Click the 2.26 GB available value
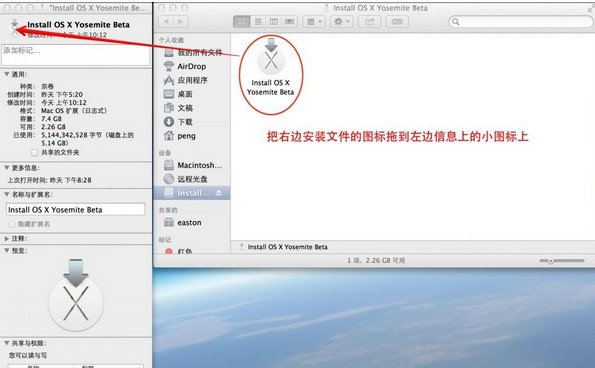 point(54,127)
